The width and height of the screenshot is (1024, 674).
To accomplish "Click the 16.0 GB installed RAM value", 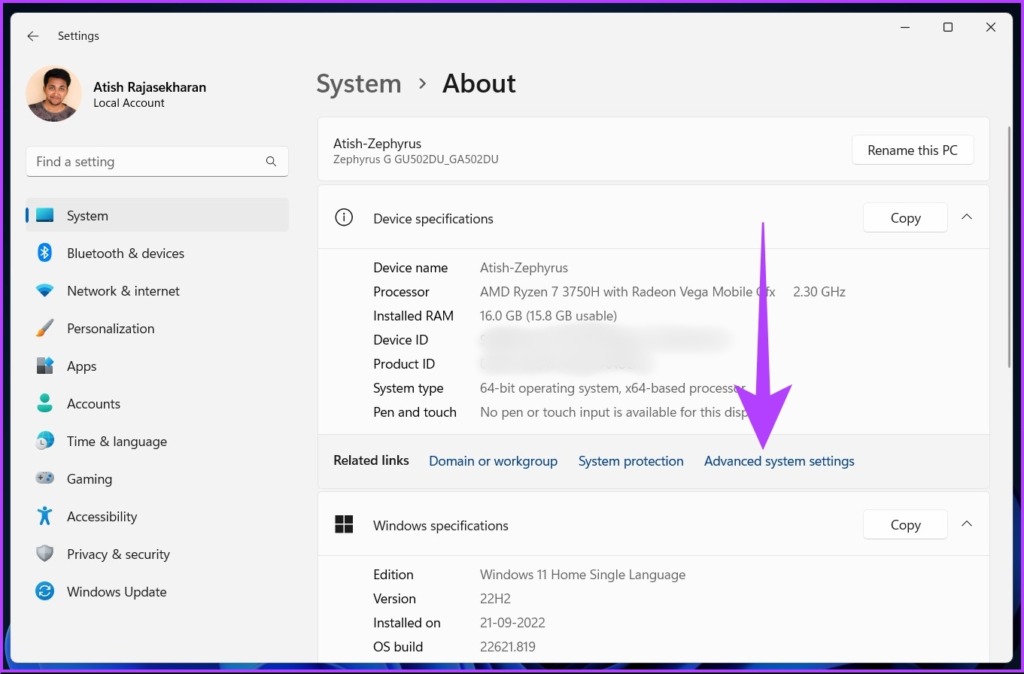I will pyautogui.click(x=548, y=316).
